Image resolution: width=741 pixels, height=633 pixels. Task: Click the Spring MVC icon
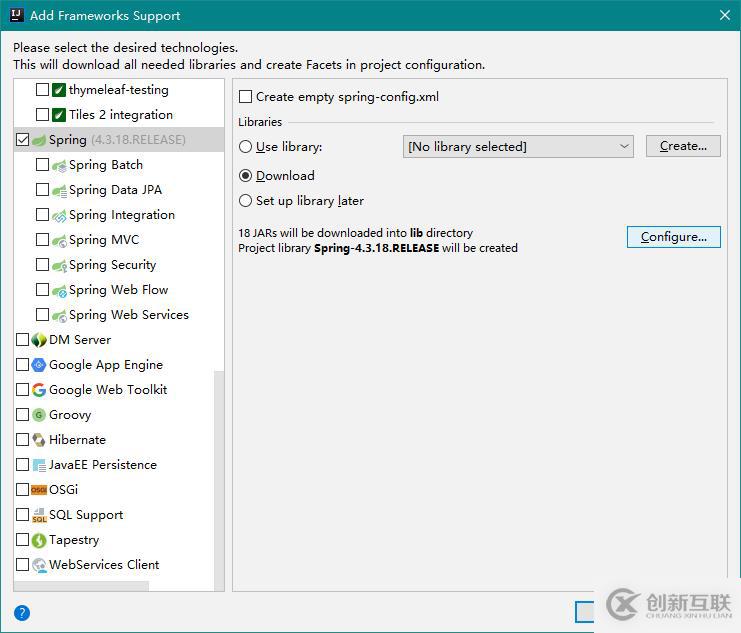tap(59, 241)
